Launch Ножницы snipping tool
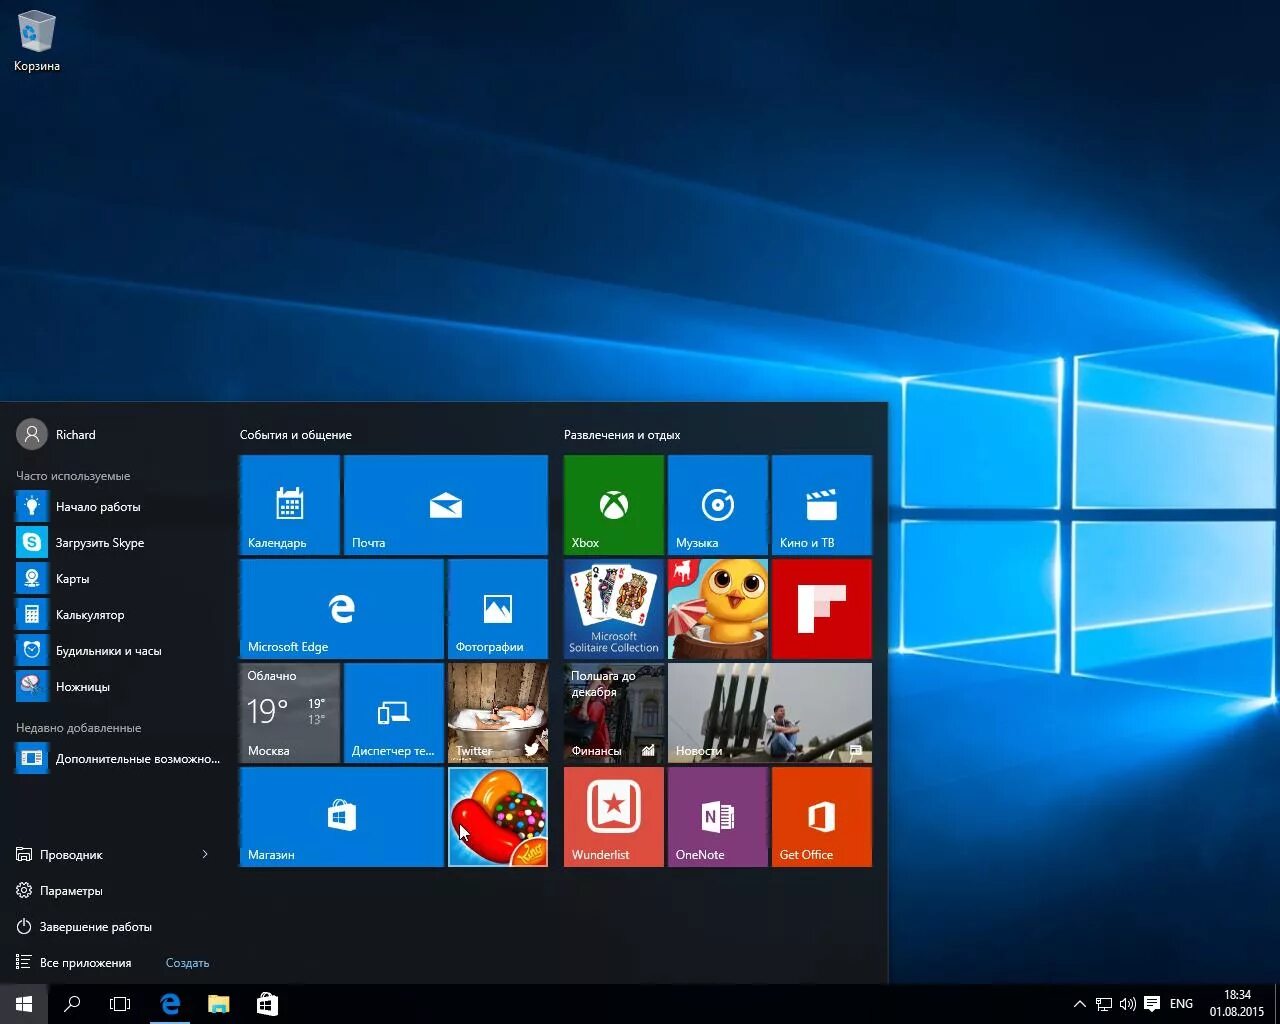1280x1024 pixels. pos(118,687)
